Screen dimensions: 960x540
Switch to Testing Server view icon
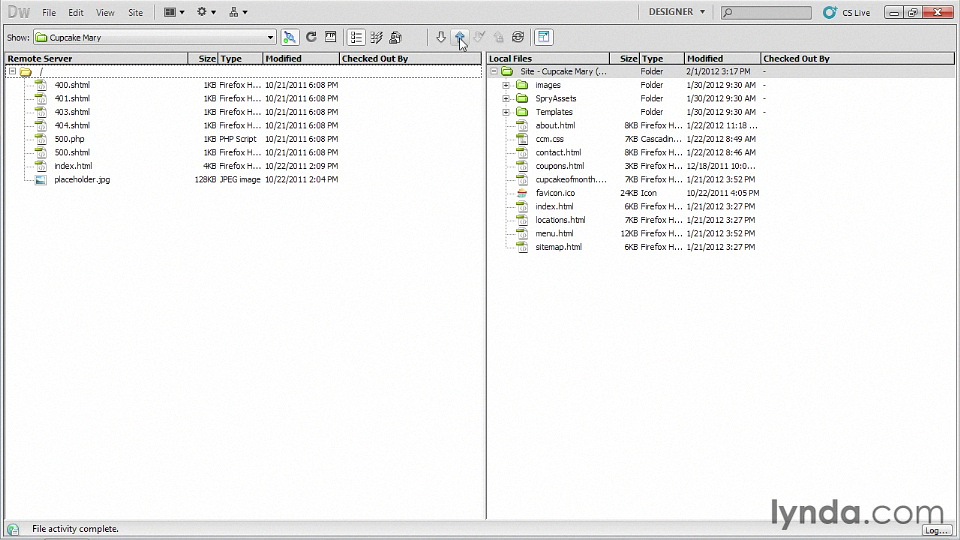[x=377, y=37]
